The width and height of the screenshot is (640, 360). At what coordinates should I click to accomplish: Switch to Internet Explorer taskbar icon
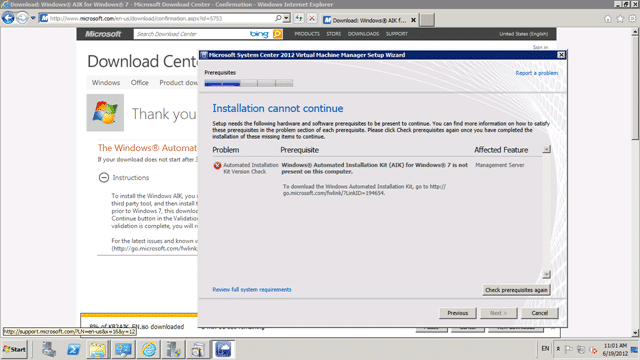point(149,349)
